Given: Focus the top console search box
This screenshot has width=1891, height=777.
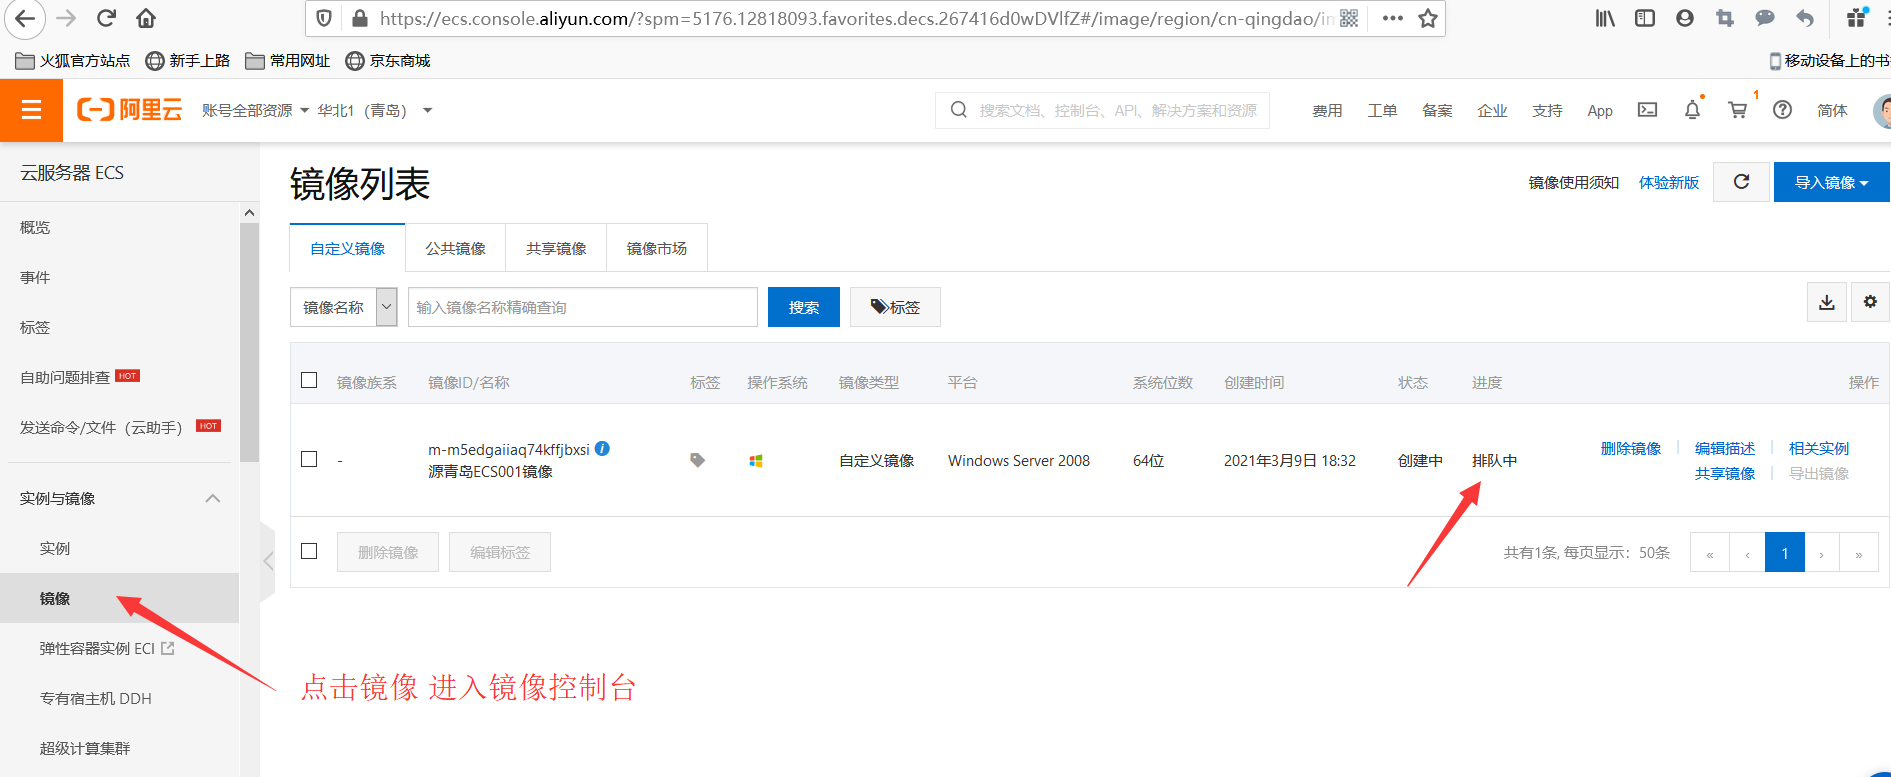Looking at the screenshot, I should coord(1103,110).
